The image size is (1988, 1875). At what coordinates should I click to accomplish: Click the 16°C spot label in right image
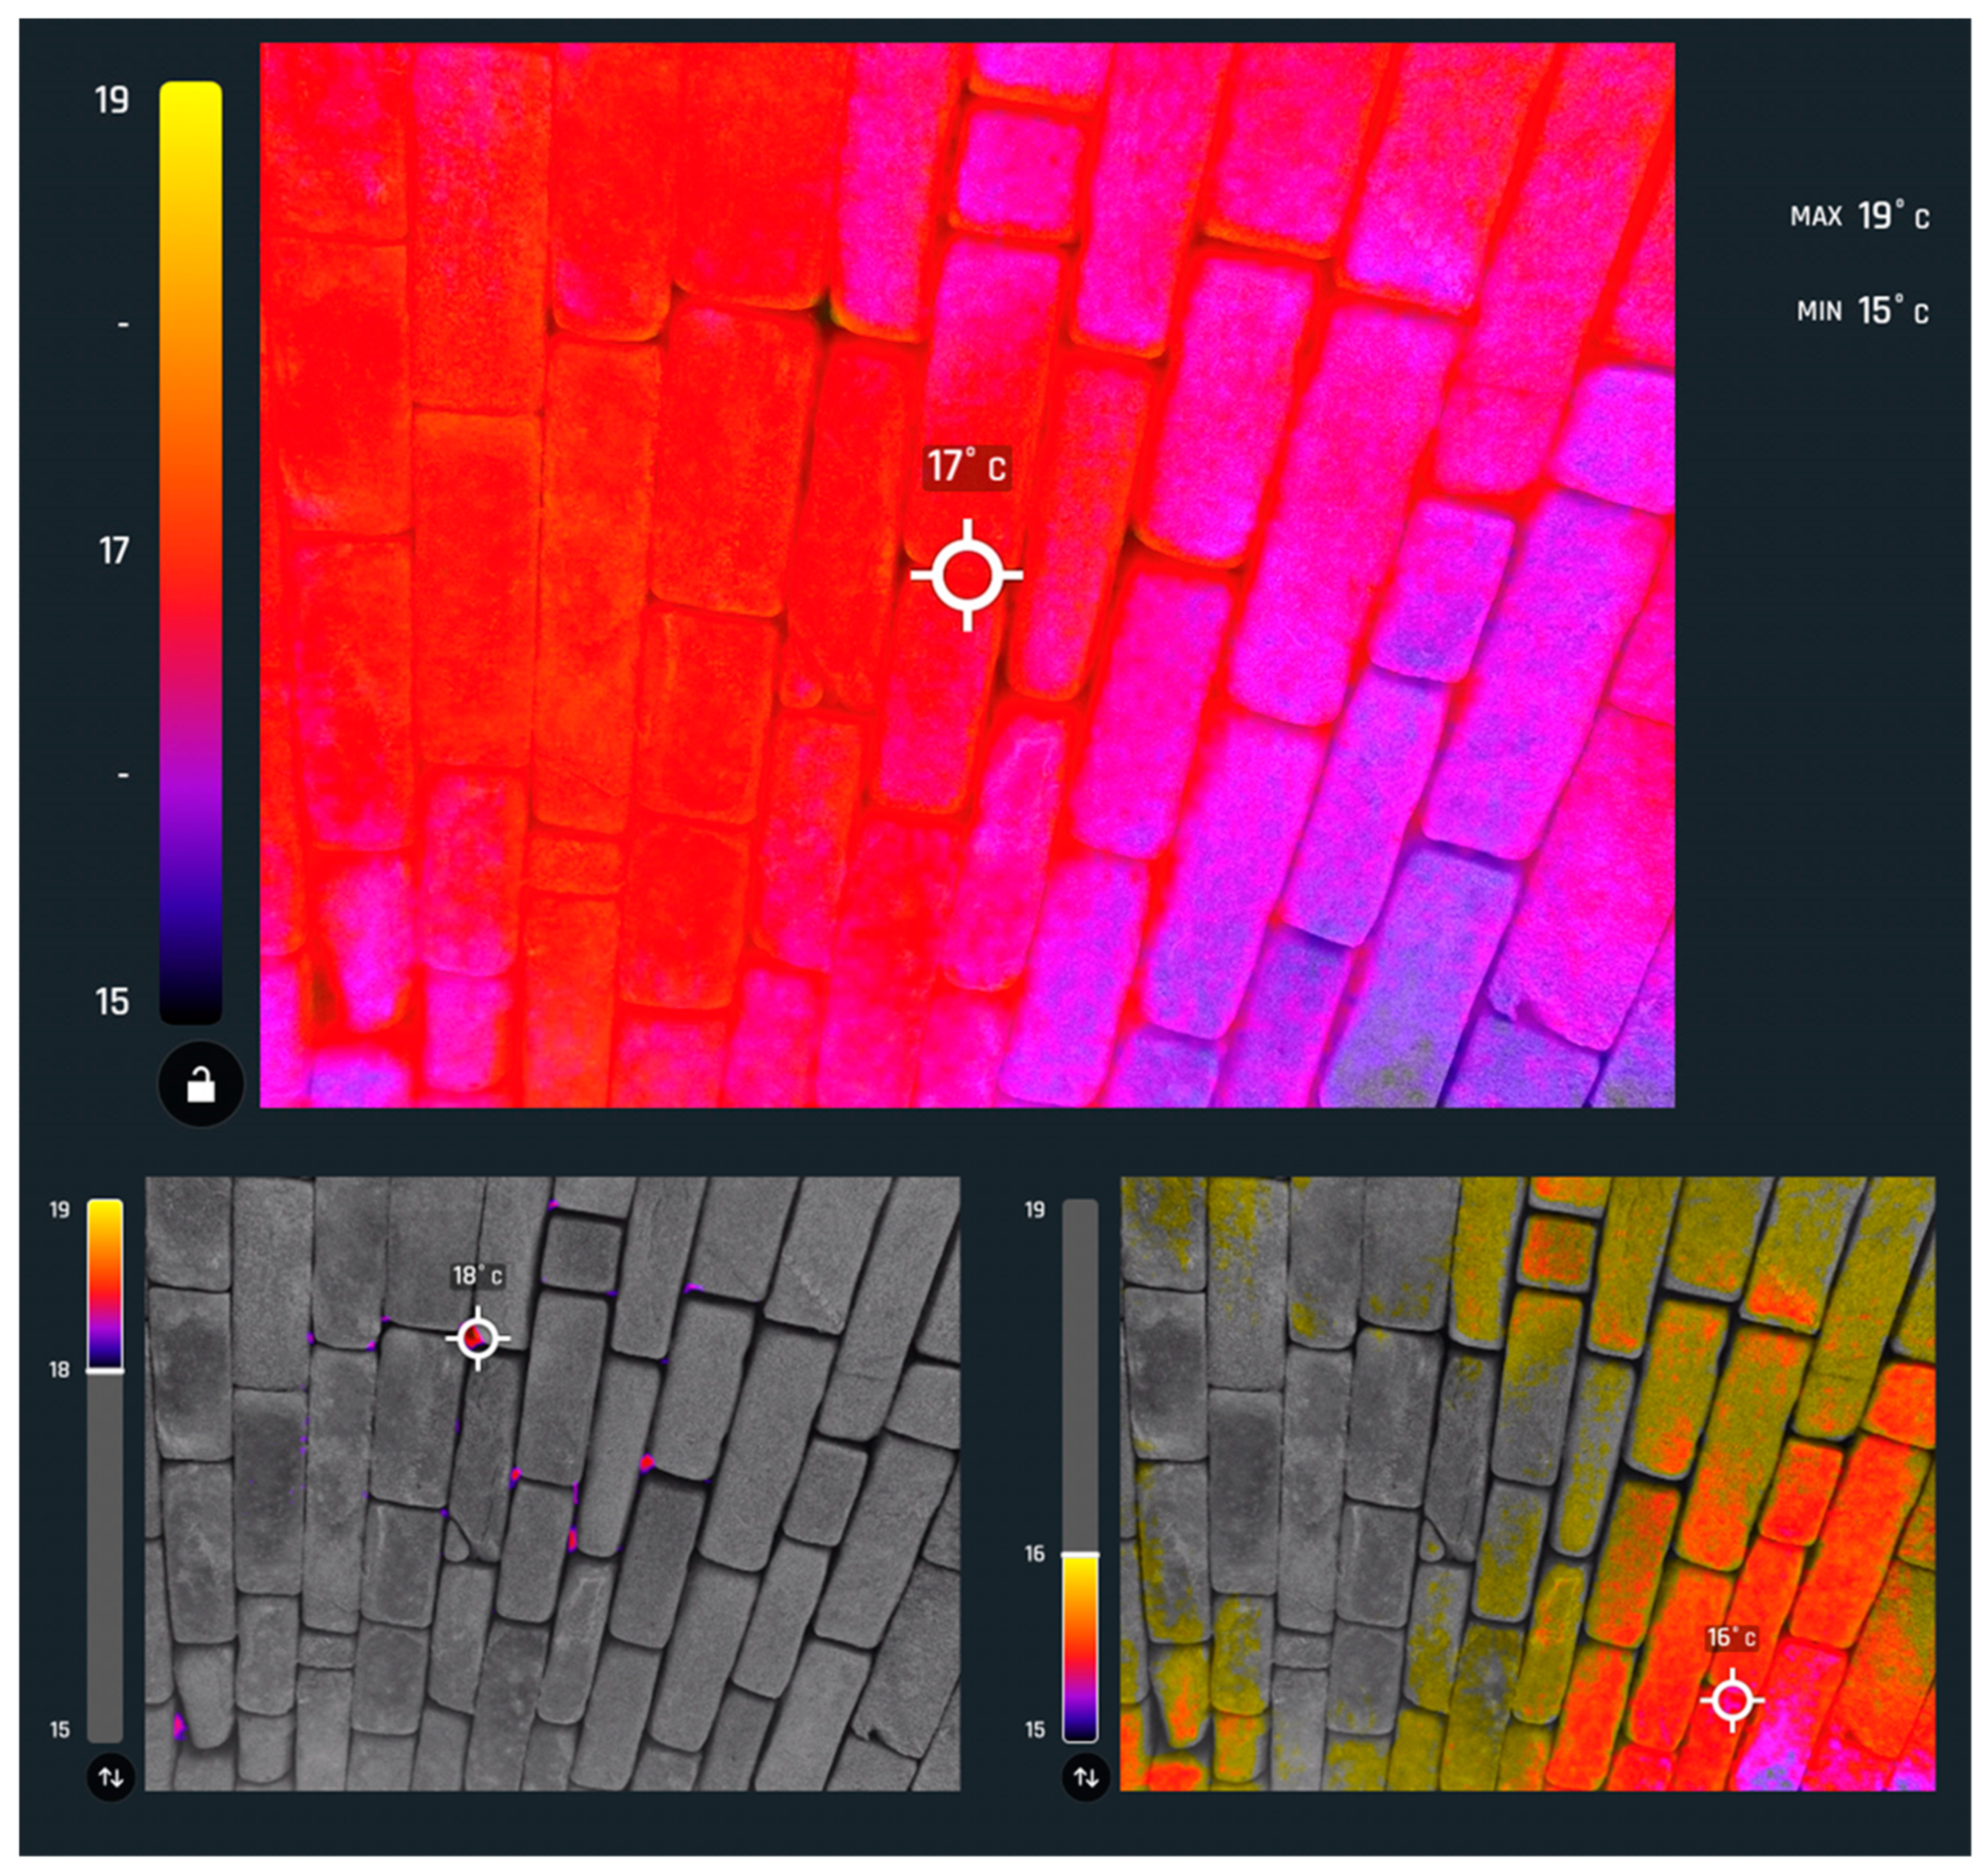tap(1732, 1638)
